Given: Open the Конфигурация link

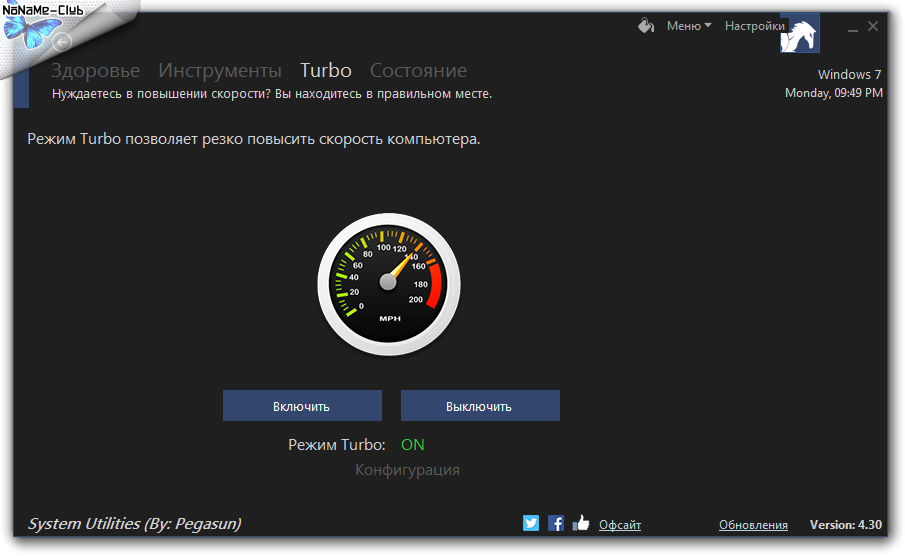Looking at the screenshot, I should [407, 470].
